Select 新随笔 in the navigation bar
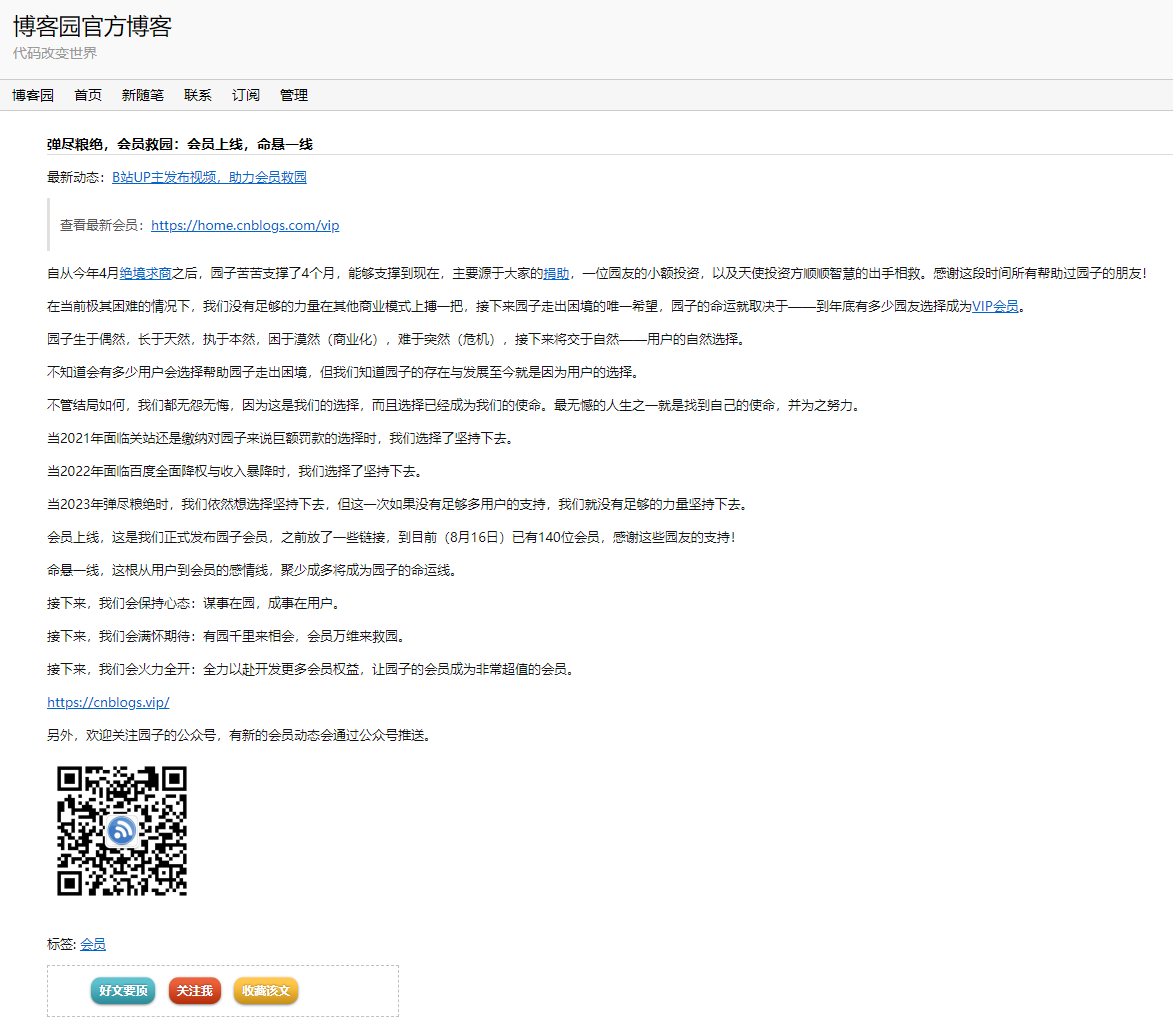This screenshot has height=1028, width=1173. coord(142,95)
